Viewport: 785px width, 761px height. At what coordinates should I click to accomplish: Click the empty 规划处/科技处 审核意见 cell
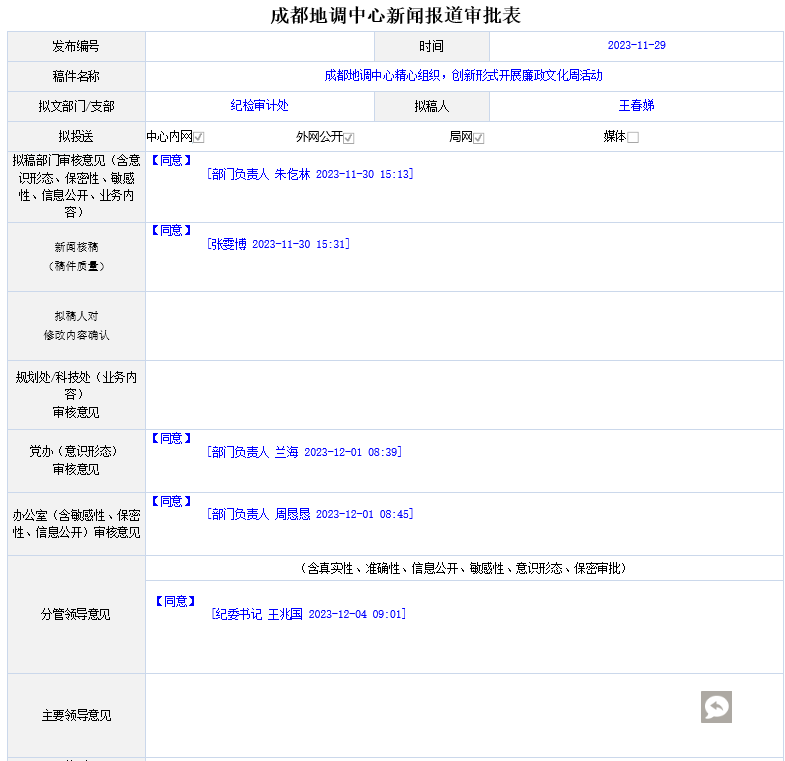[x=464, y=395]
